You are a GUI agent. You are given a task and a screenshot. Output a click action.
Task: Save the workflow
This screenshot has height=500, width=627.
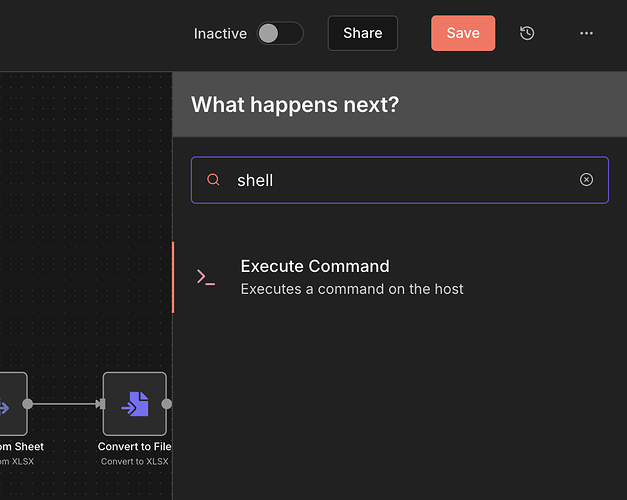[463, 33]
